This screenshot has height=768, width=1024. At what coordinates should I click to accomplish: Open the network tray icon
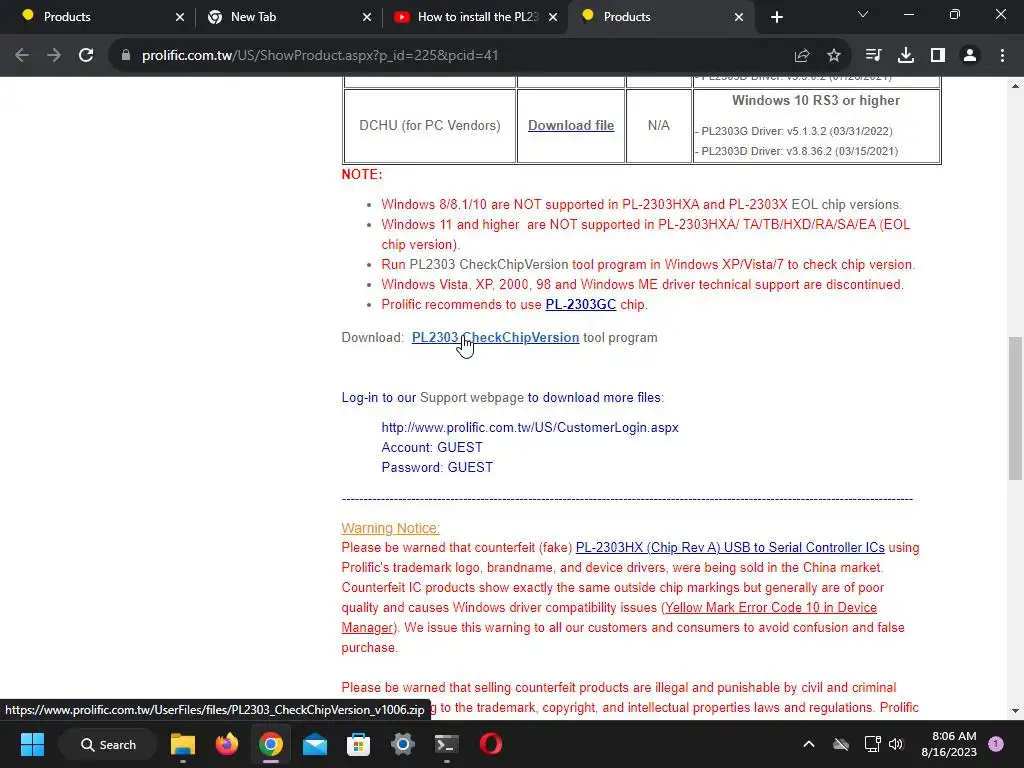tap(872, 744)
